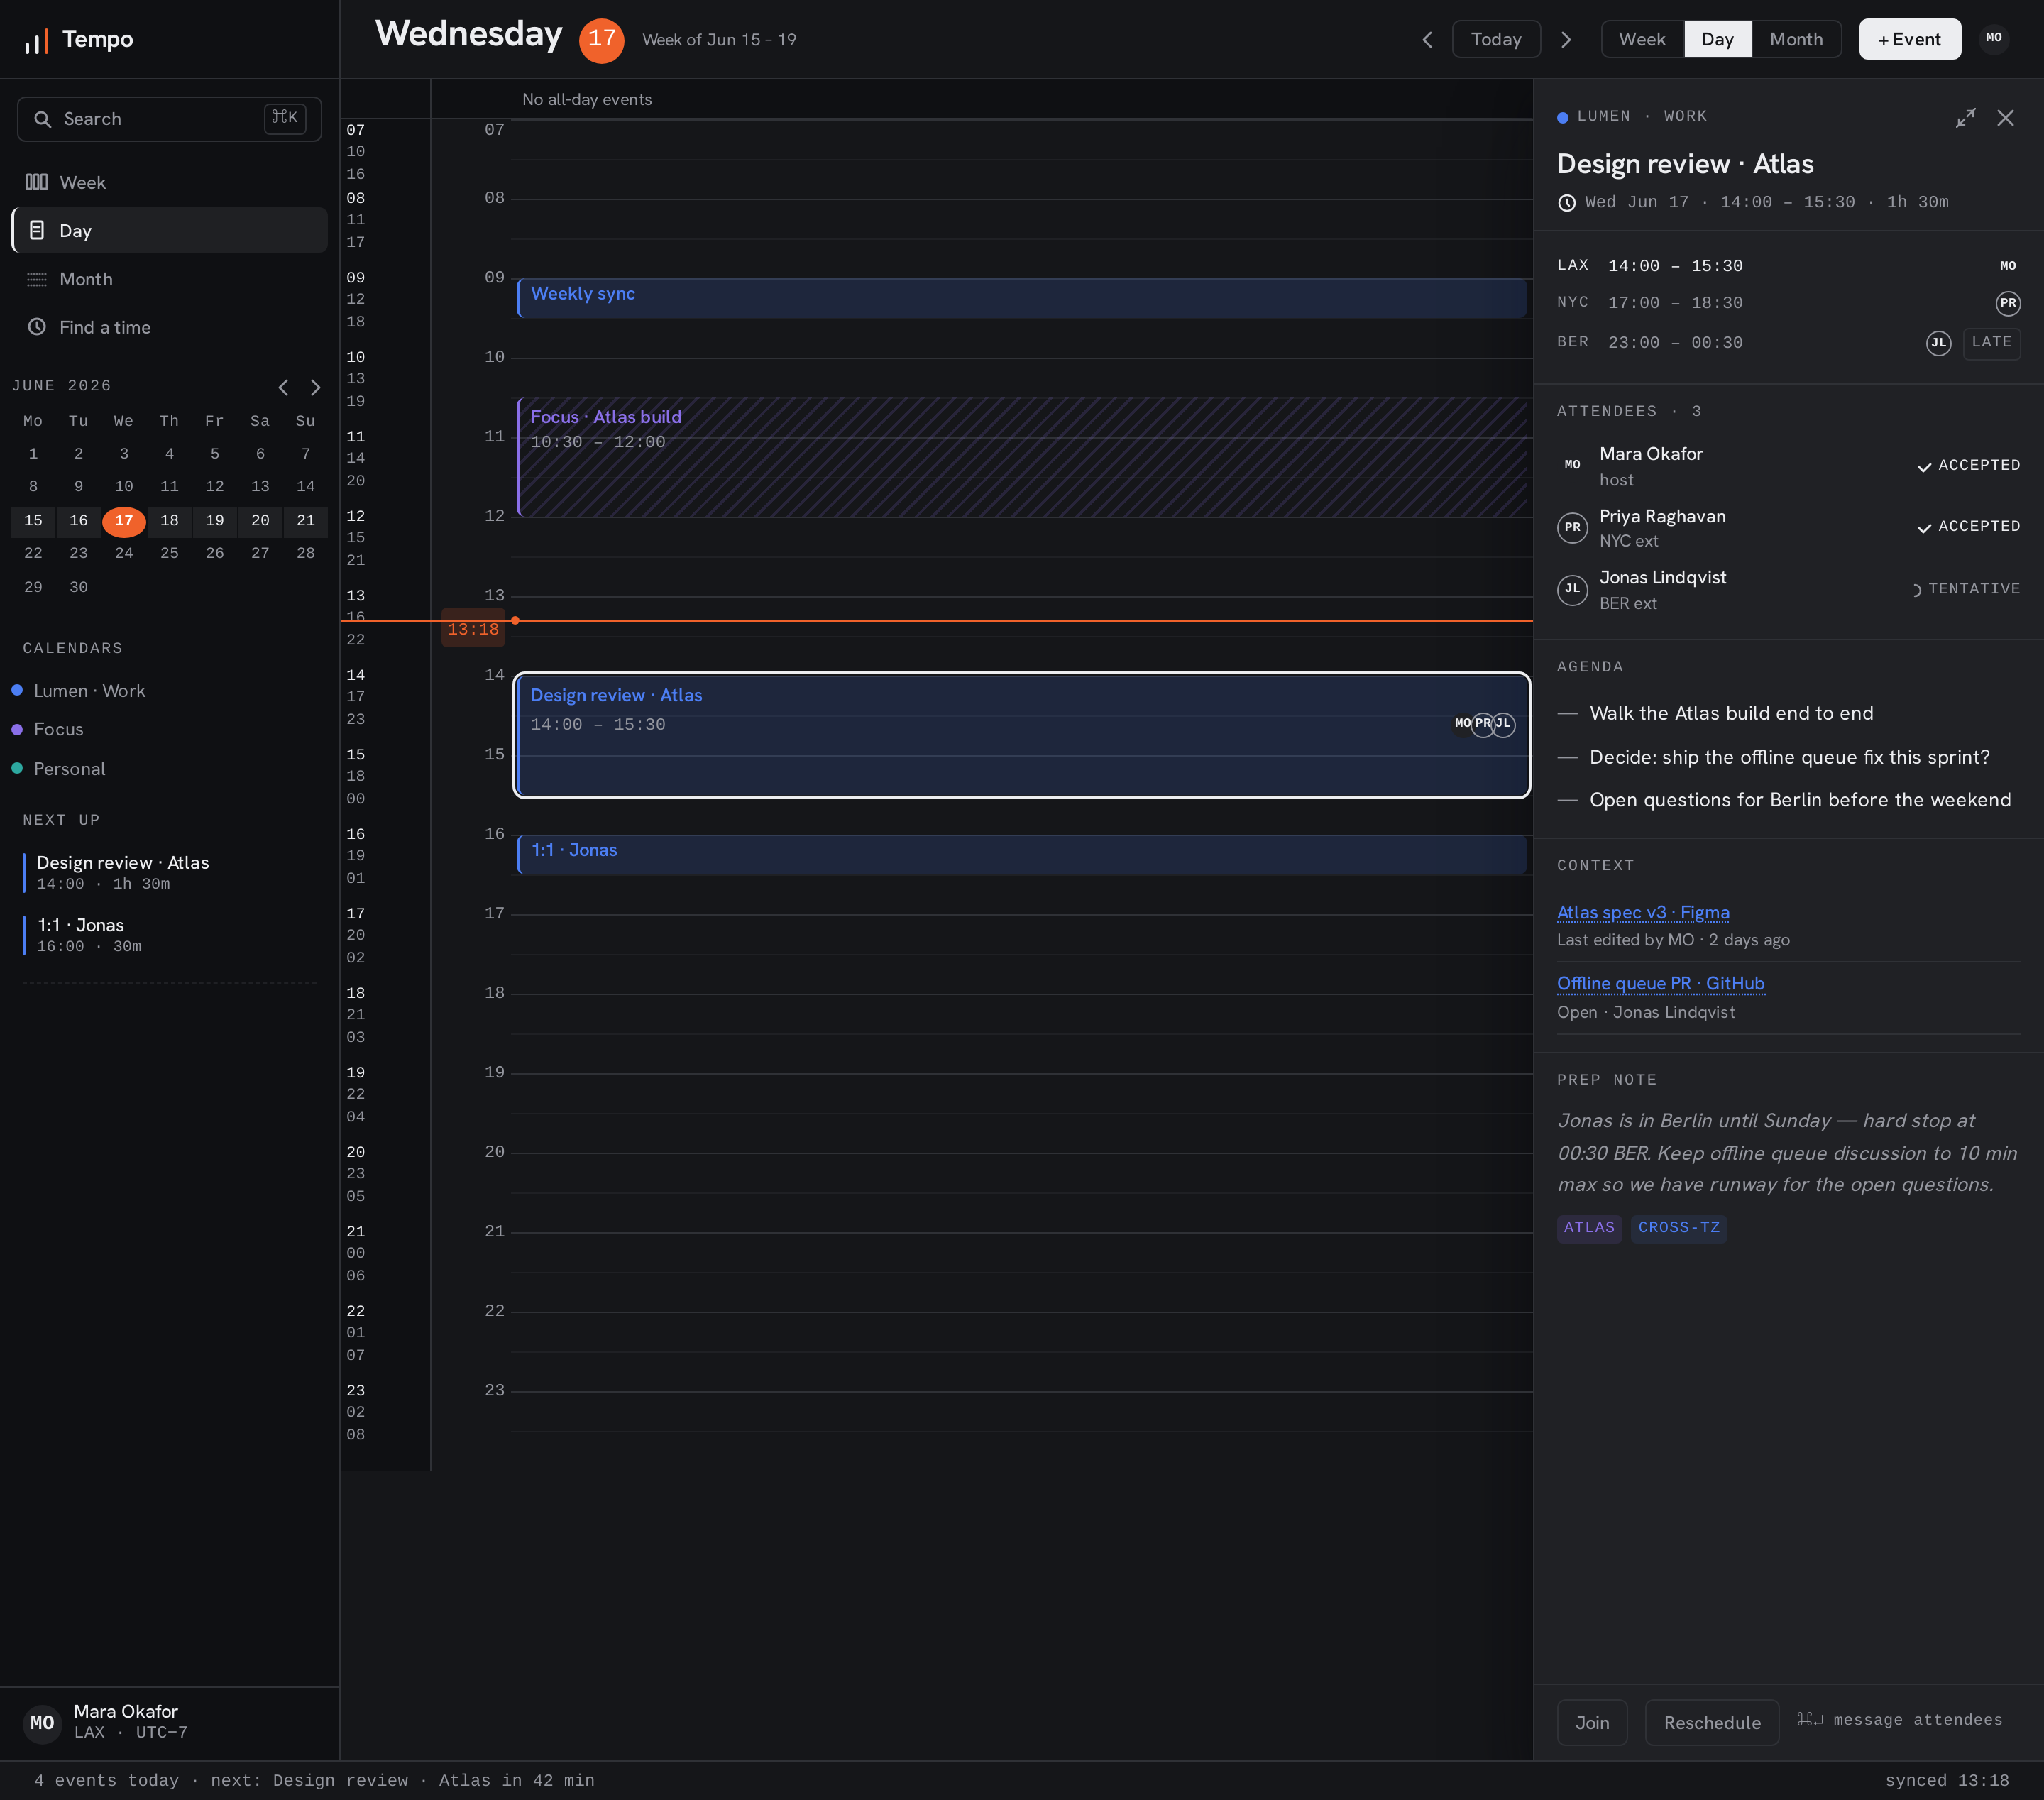Screen dimensions: 2044x1800
Task: Click the LATE badge on BER row
Action: (x=1991, y=343)
